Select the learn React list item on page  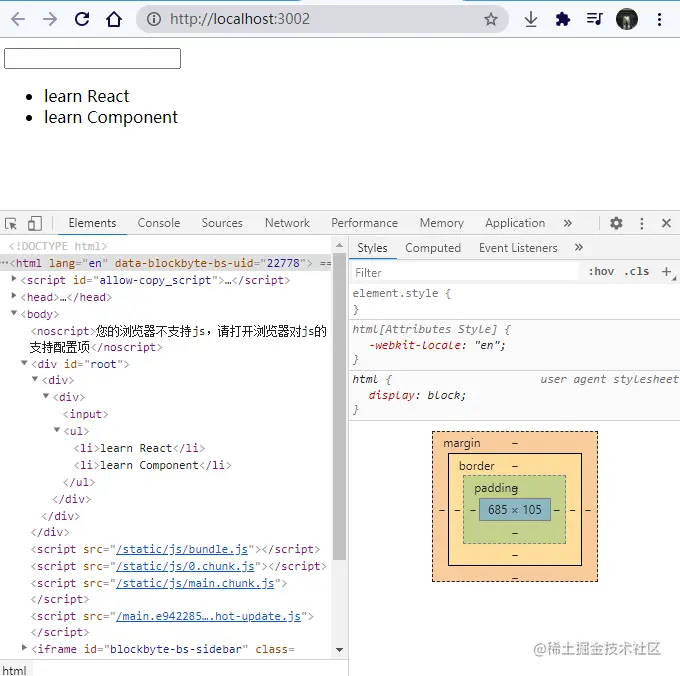click(x=86, y=96)
